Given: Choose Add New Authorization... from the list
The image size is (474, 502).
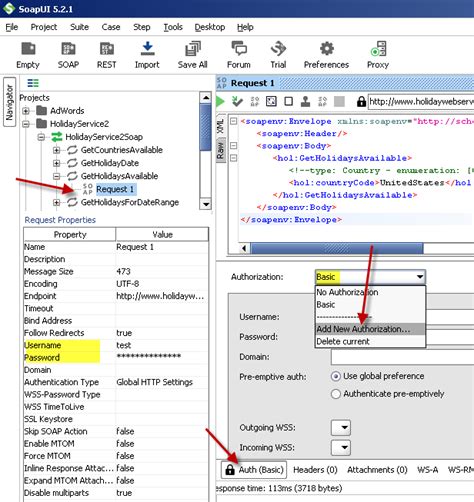Looking at the screenshot, I should coord(370,329).
